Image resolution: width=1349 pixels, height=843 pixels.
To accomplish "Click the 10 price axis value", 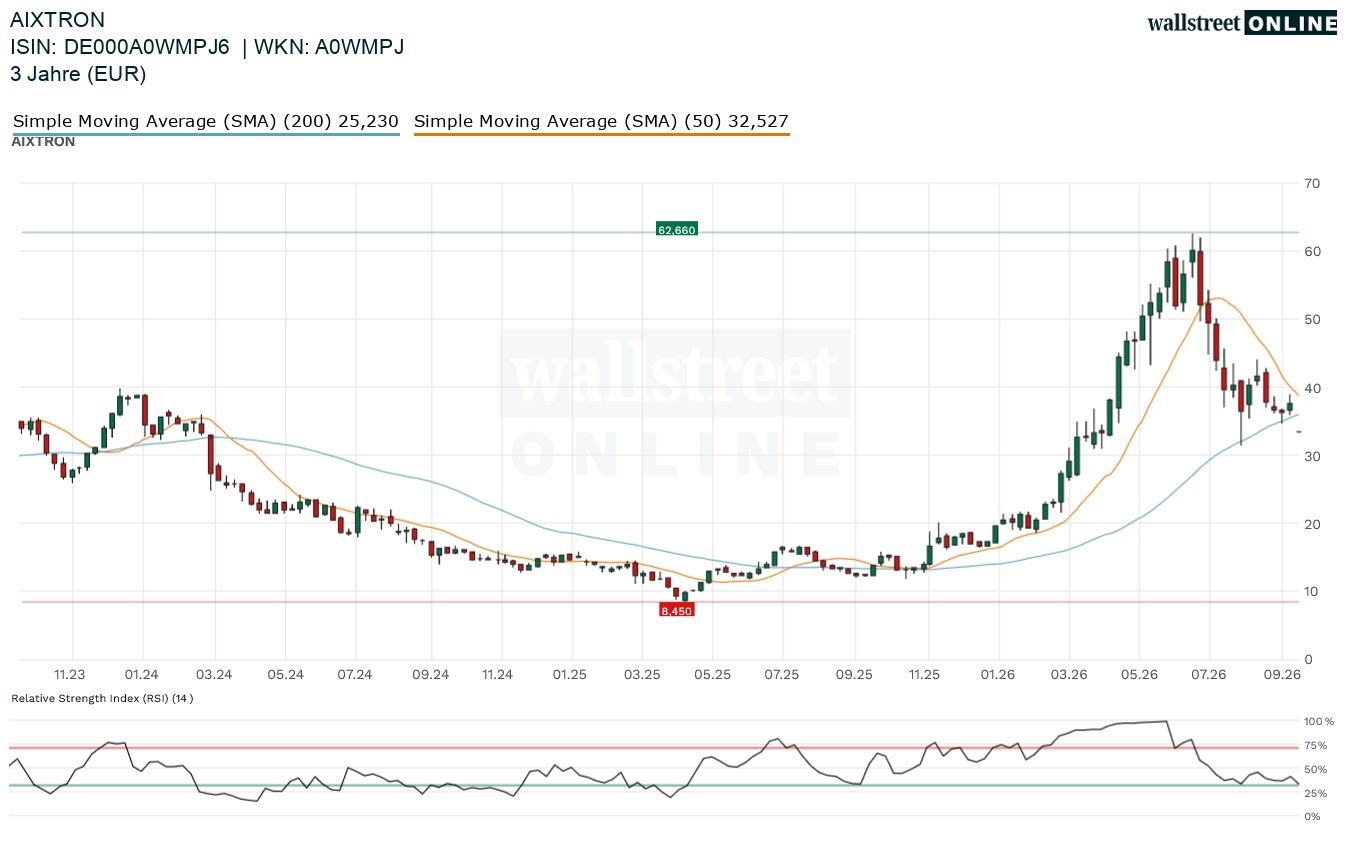I will (x=1312, y=592).
